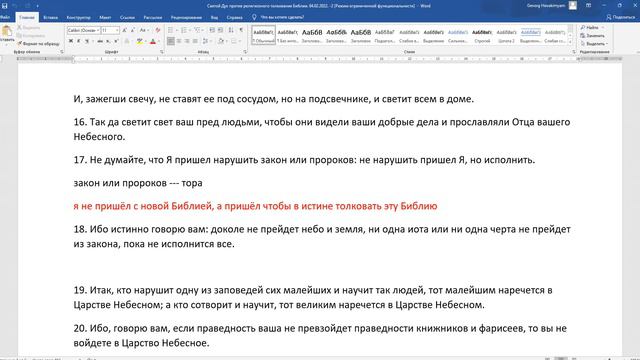Click the Share (Поделиться) button
640x360 pixels.
(620, 17)
